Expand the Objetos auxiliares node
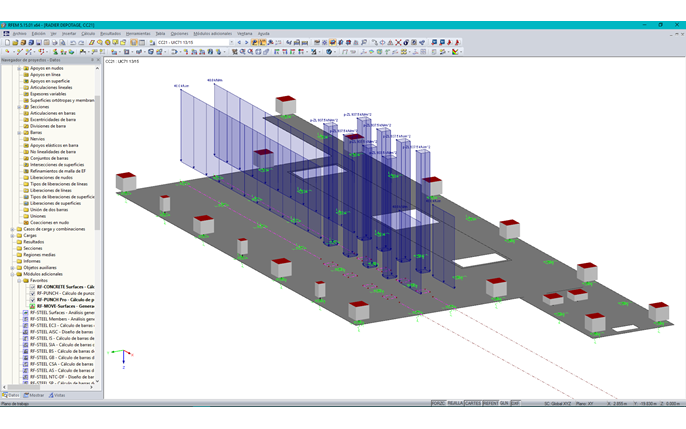This screenshot has height=429, width=686. (12, 268)
